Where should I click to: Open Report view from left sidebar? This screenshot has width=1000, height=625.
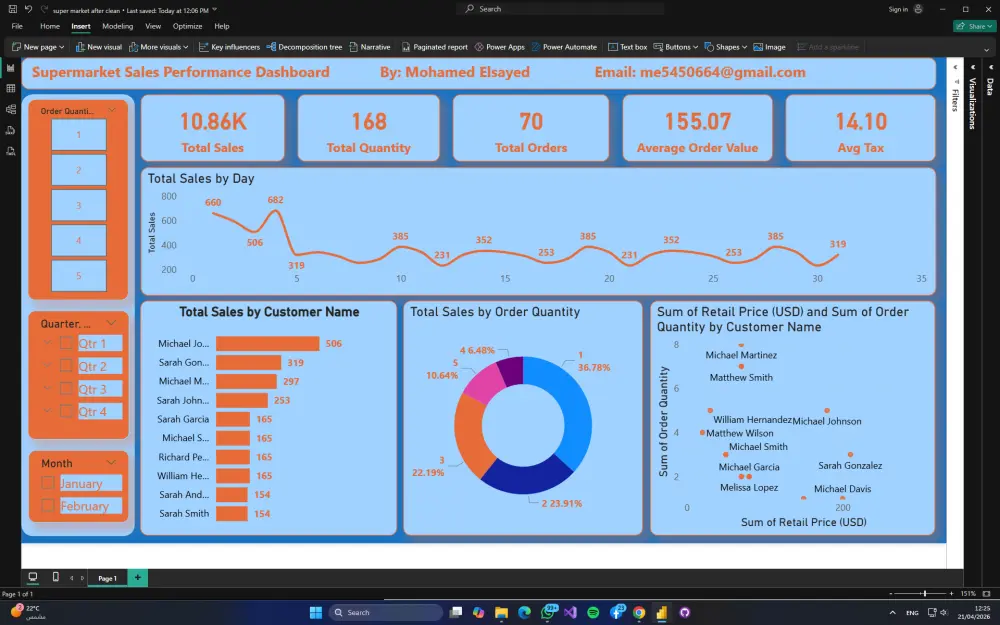(11, 68)
